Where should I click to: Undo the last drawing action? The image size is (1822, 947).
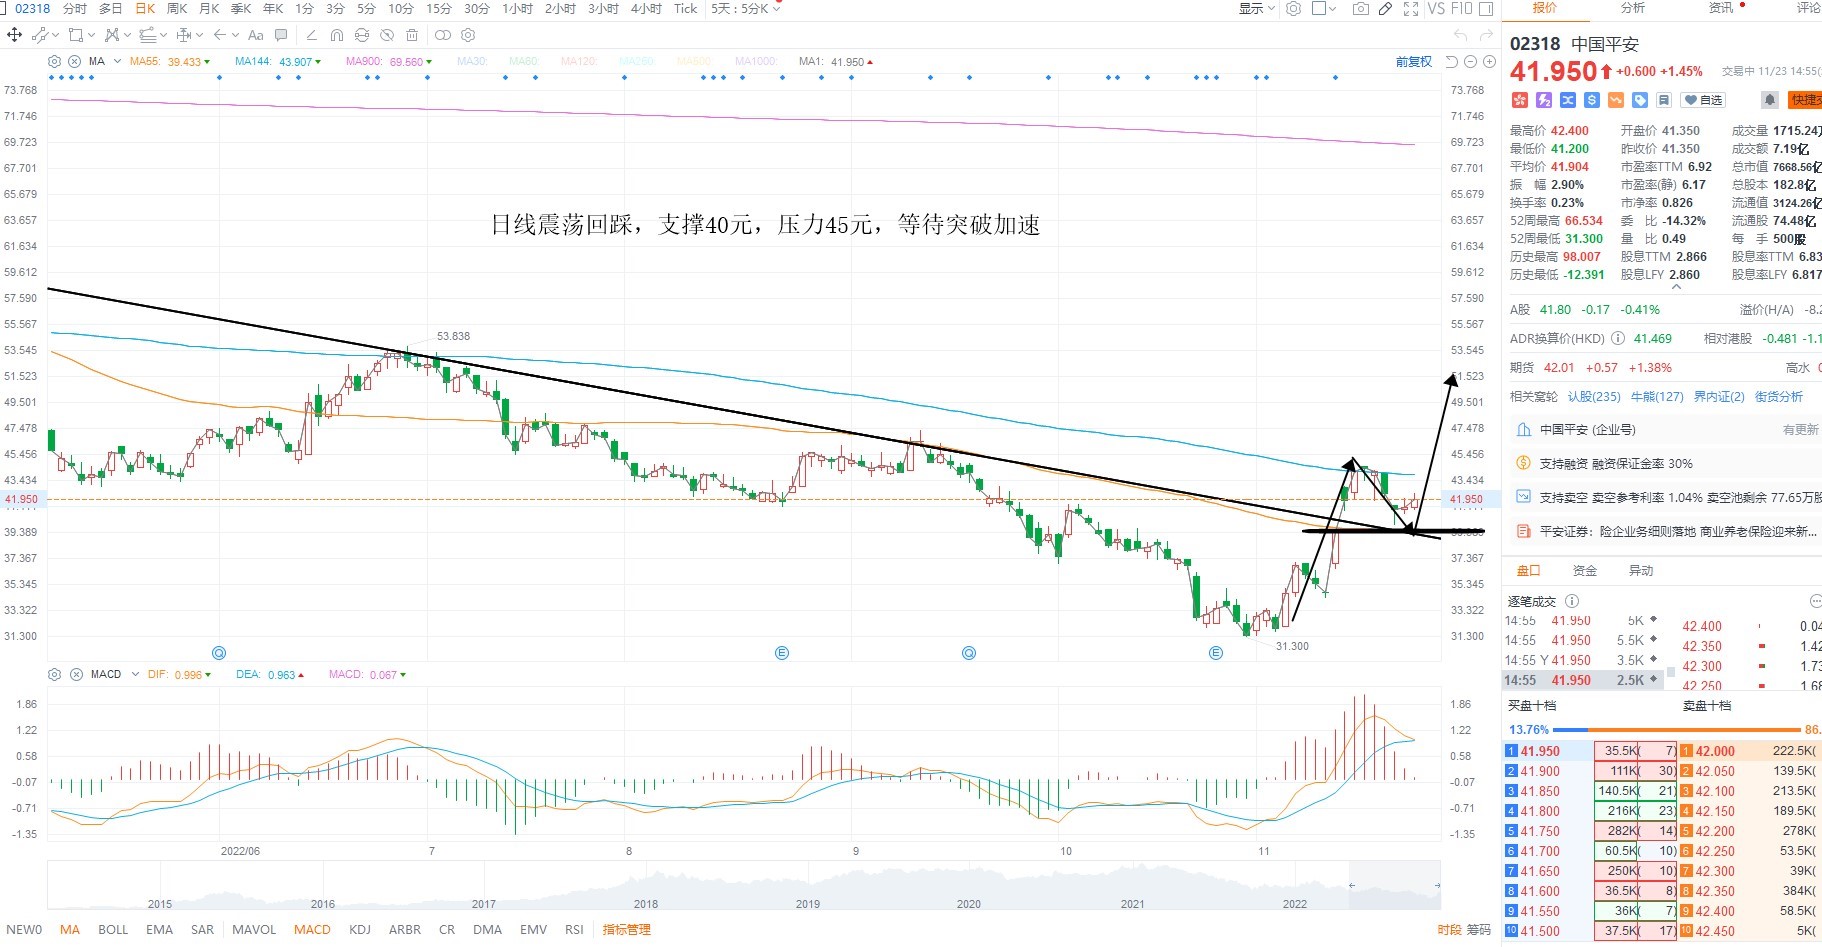coord(1461,35)
